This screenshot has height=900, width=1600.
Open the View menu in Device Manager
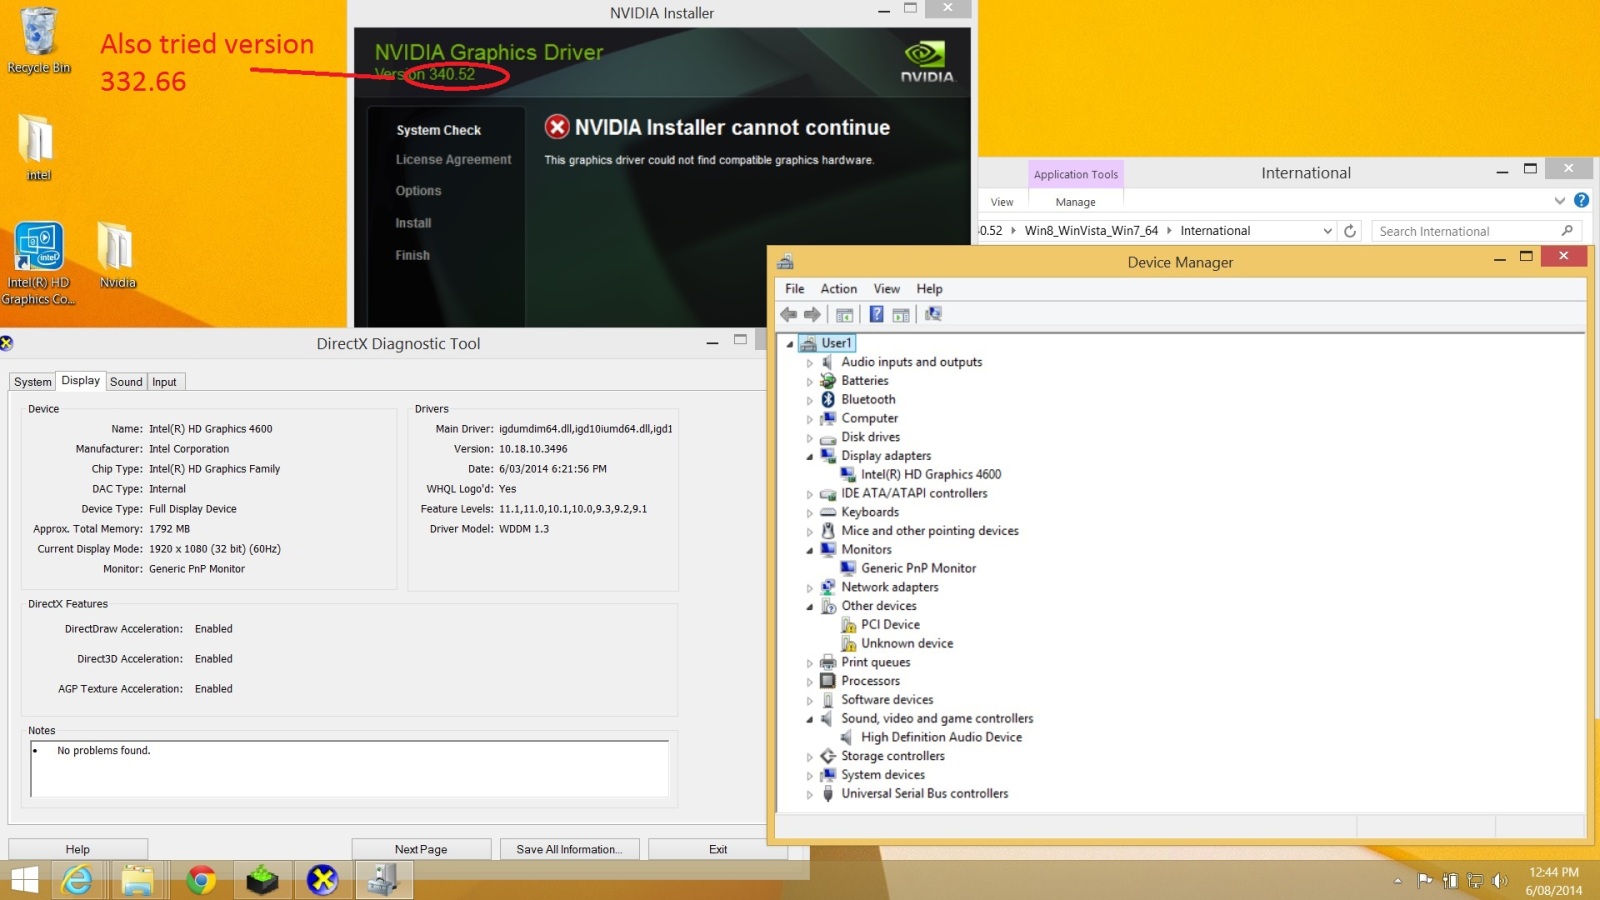pyautogui.click(x=887, y=289)
